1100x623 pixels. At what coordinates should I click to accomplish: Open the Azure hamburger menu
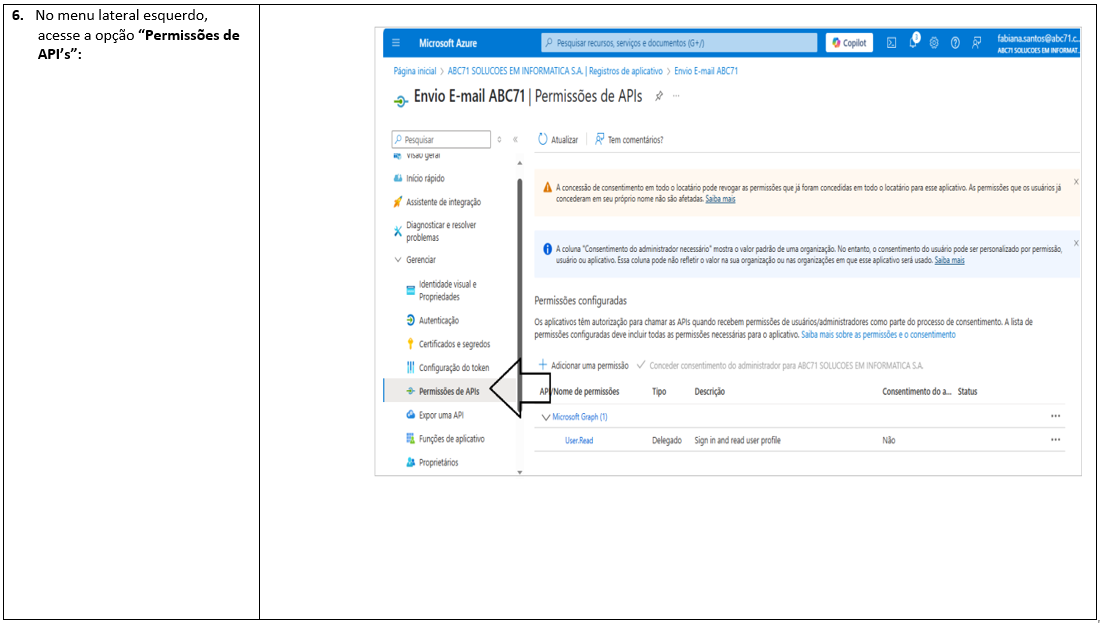396,43
